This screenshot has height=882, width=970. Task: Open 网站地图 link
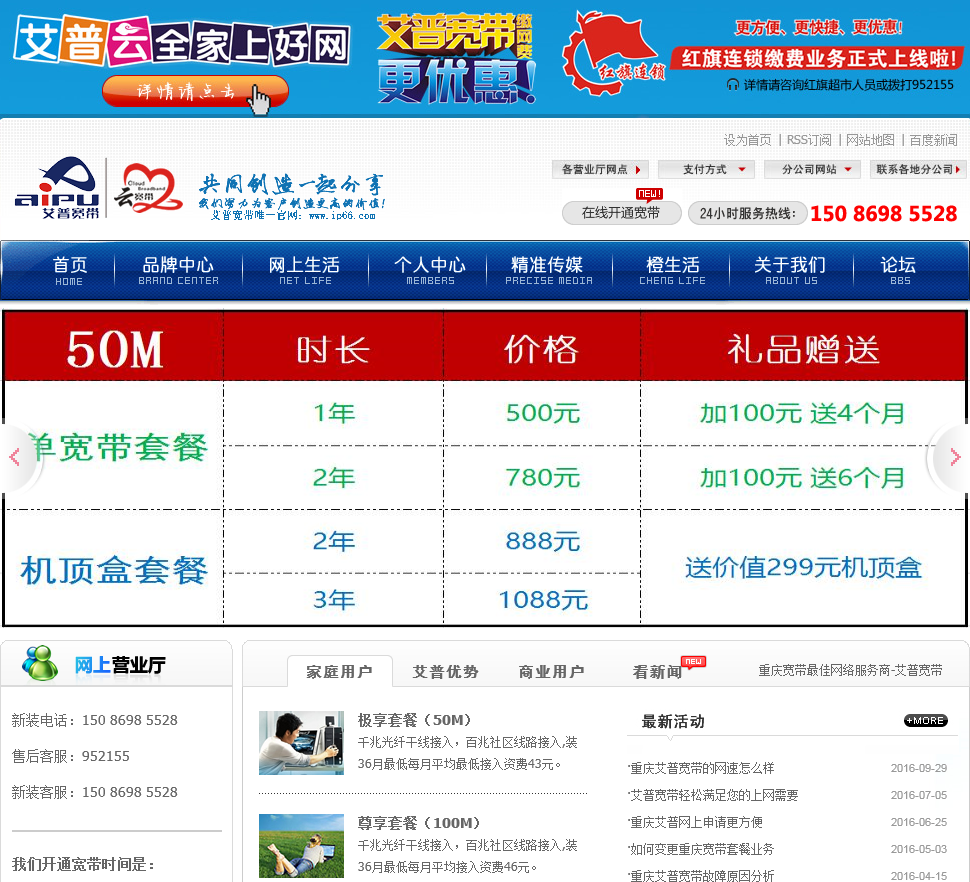point(870,140)
